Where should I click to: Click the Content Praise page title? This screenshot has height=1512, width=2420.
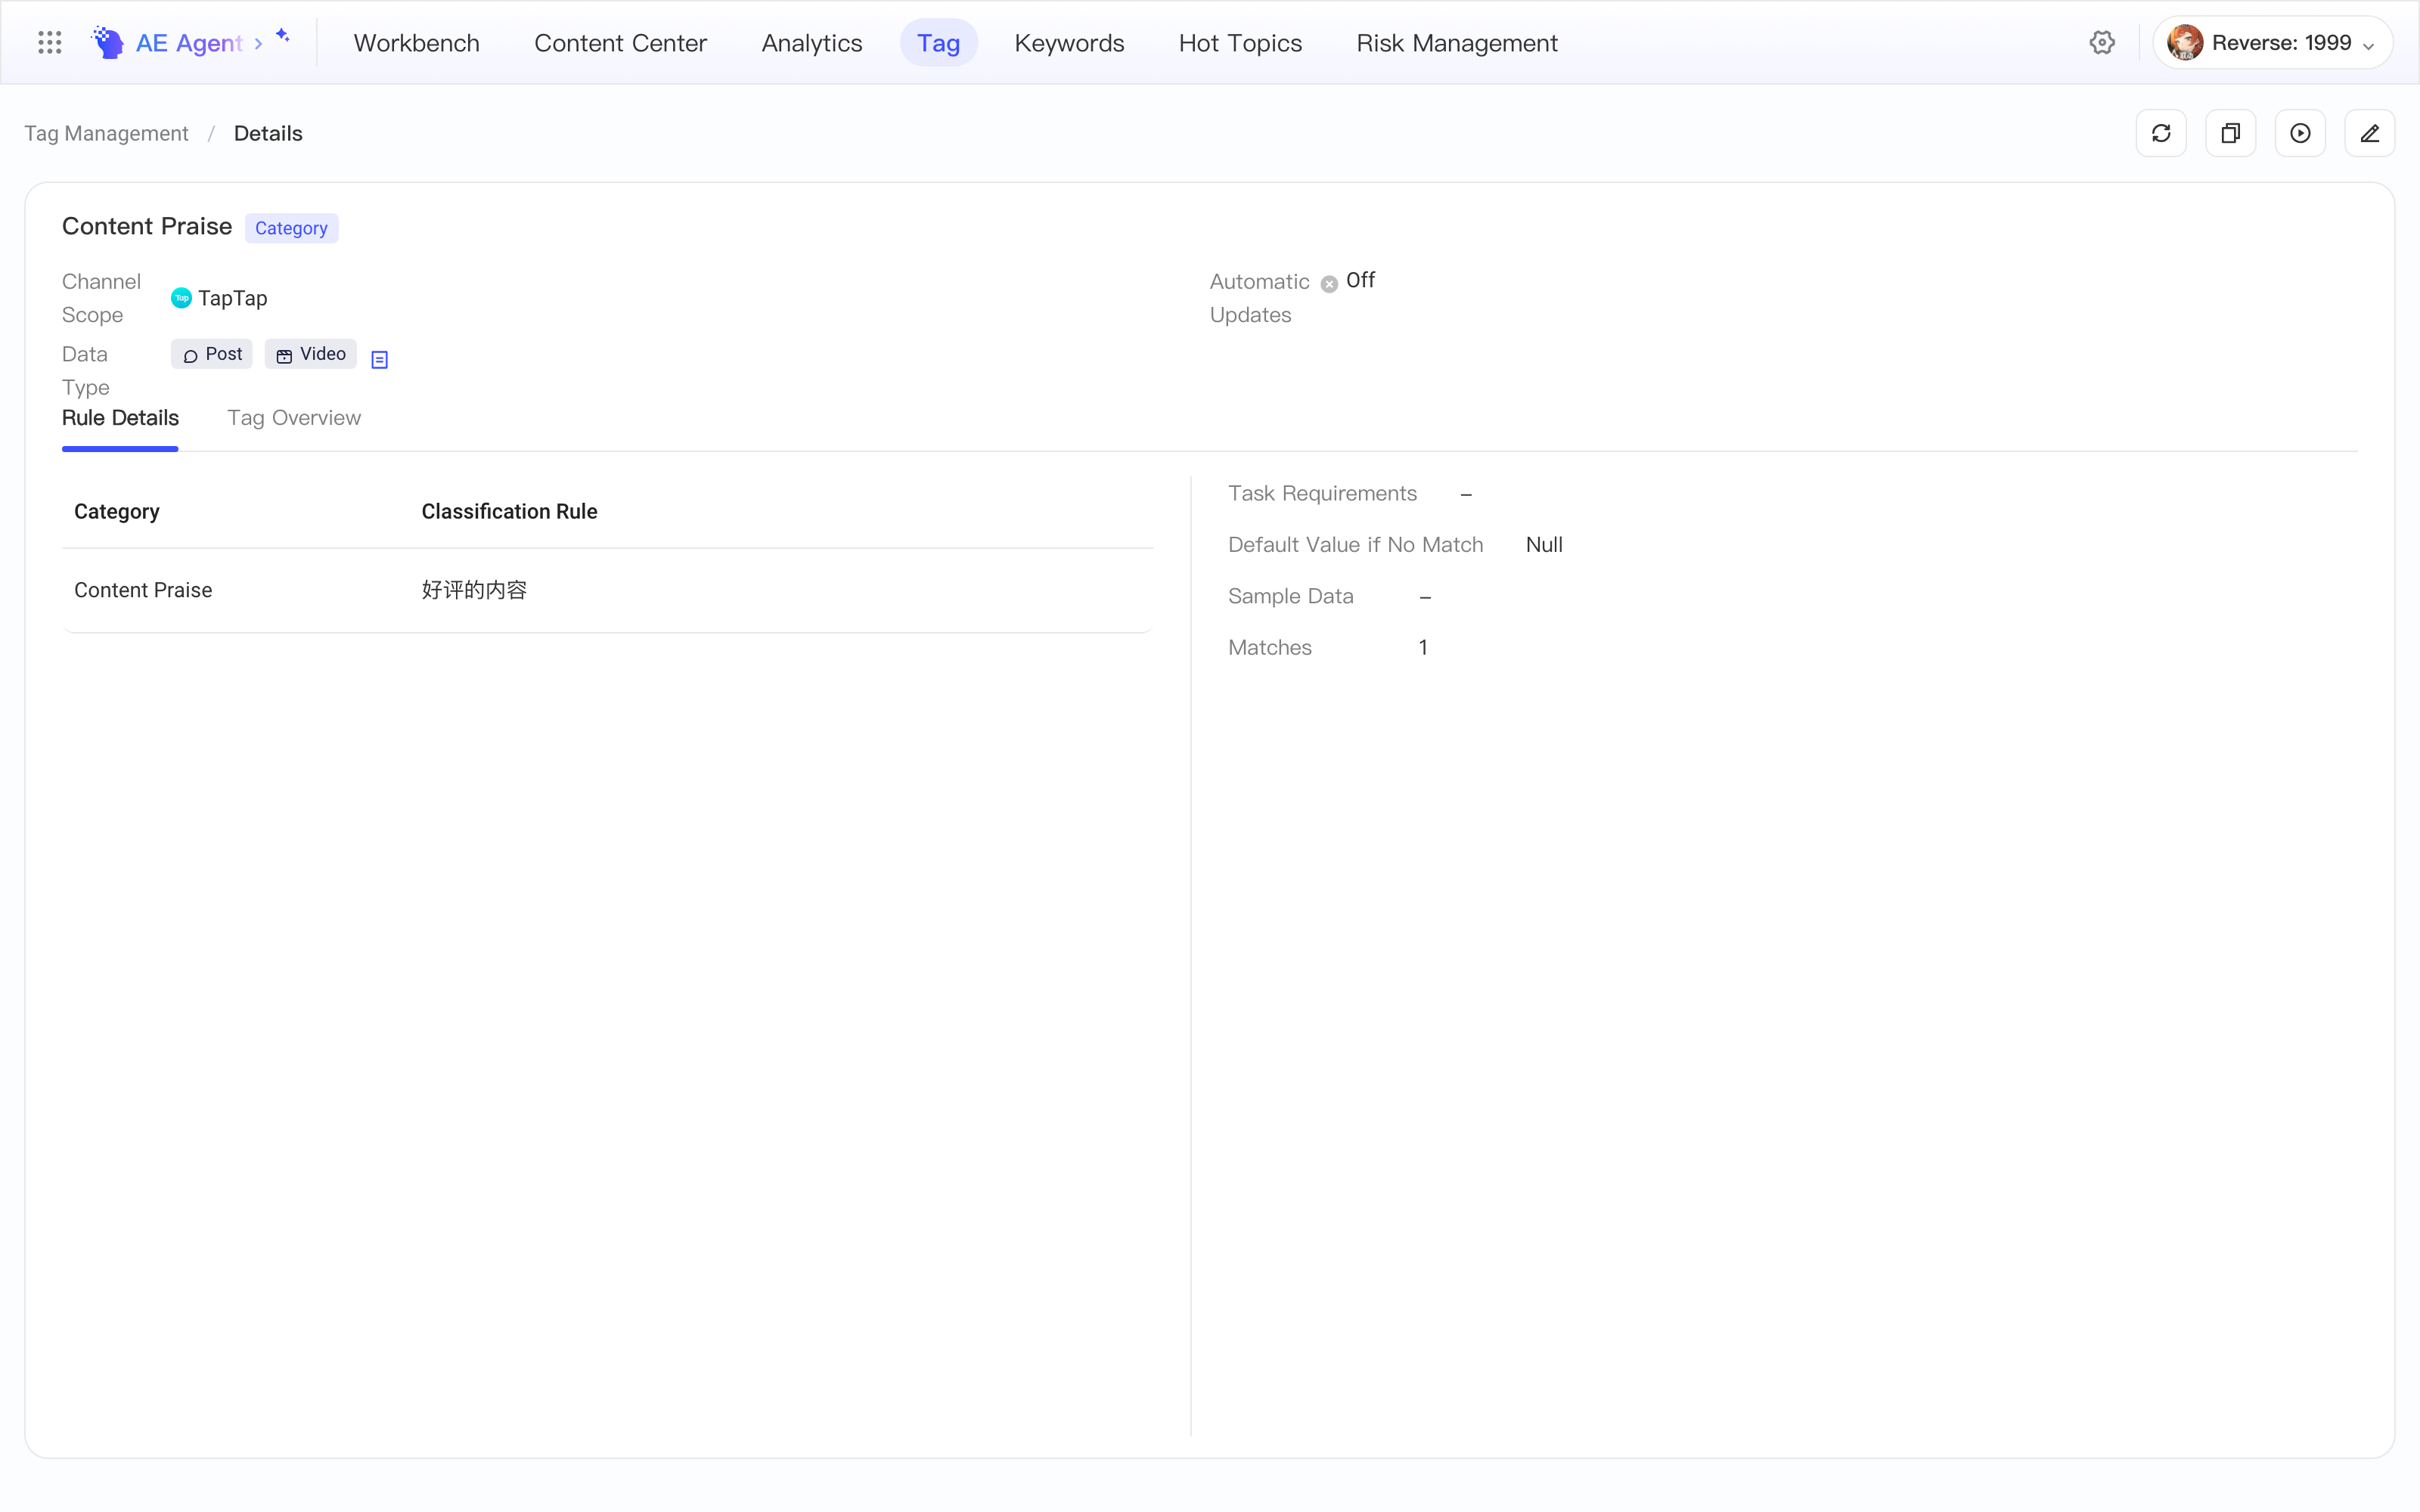point(147,227)
